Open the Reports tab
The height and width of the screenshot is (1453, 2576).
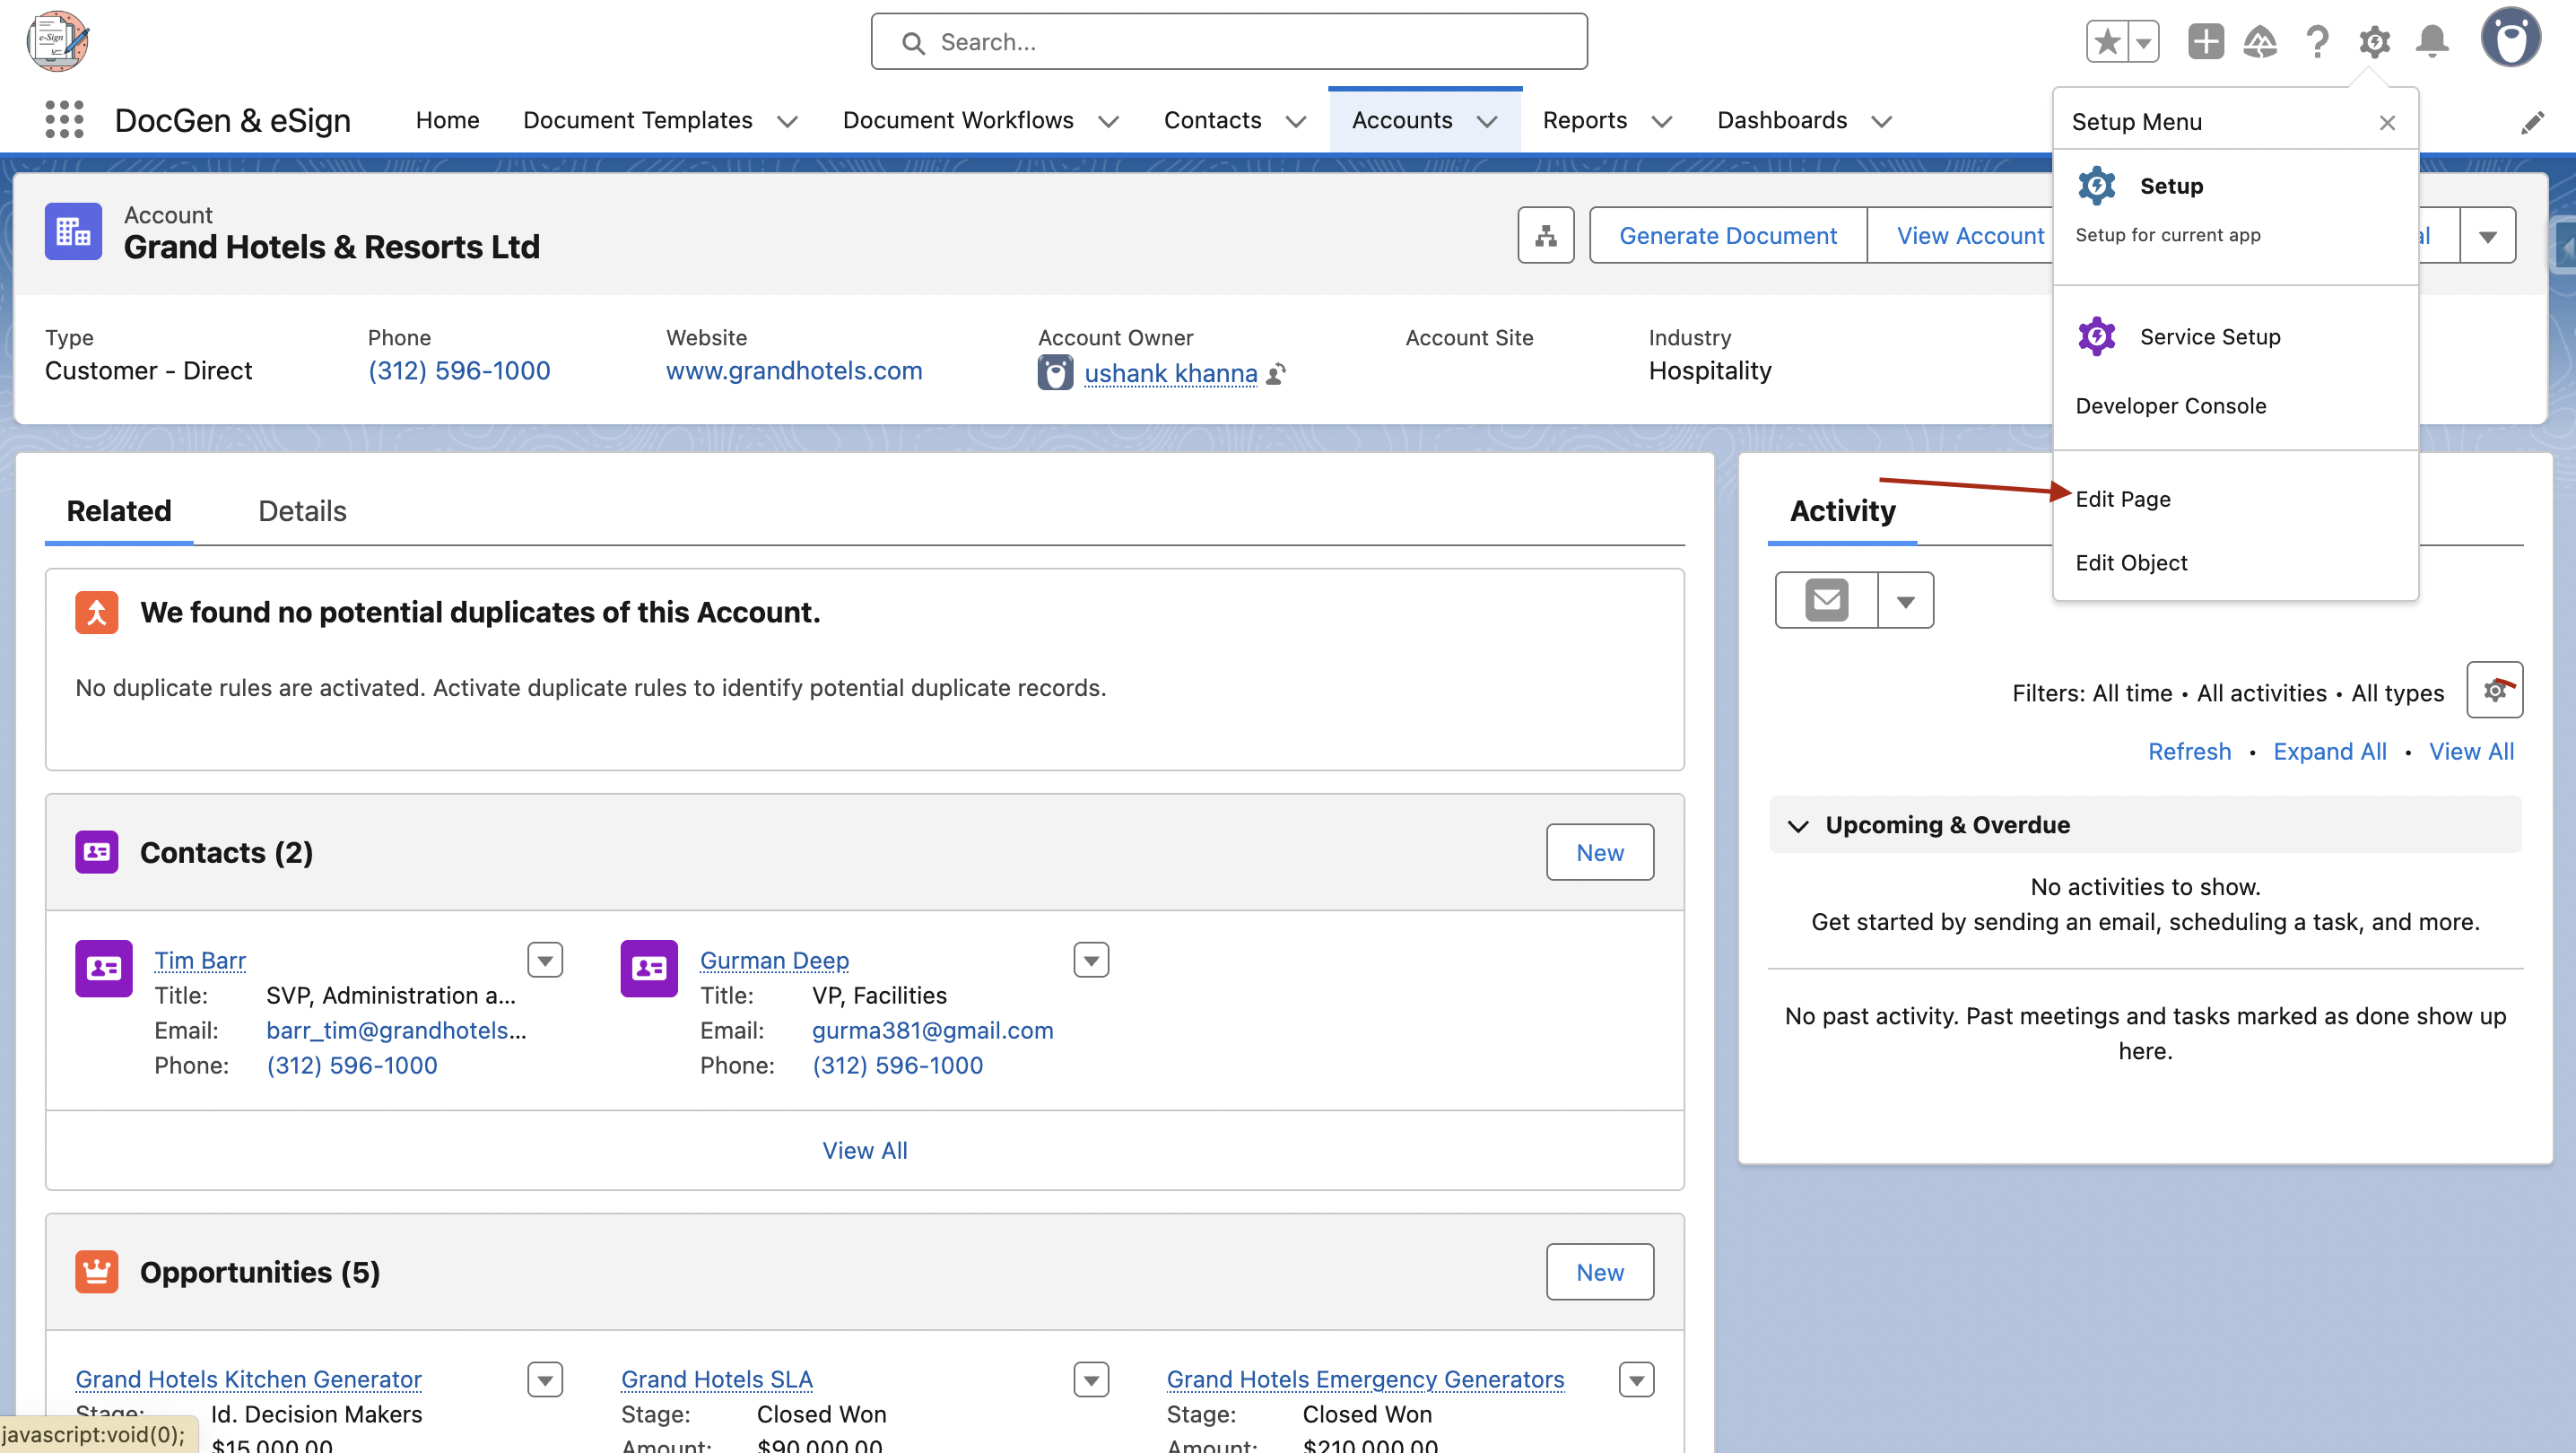1584,120
